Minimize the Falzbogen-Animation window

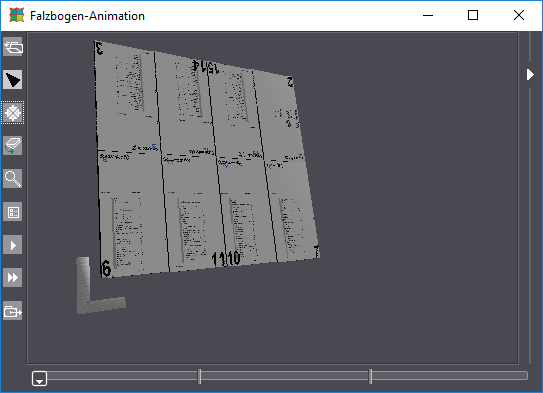click(428, 15)
